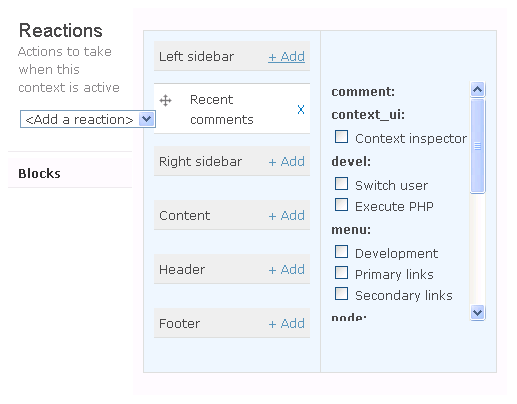
Task: Tick the Secondary links checkbox
Action: pos(341,294)
